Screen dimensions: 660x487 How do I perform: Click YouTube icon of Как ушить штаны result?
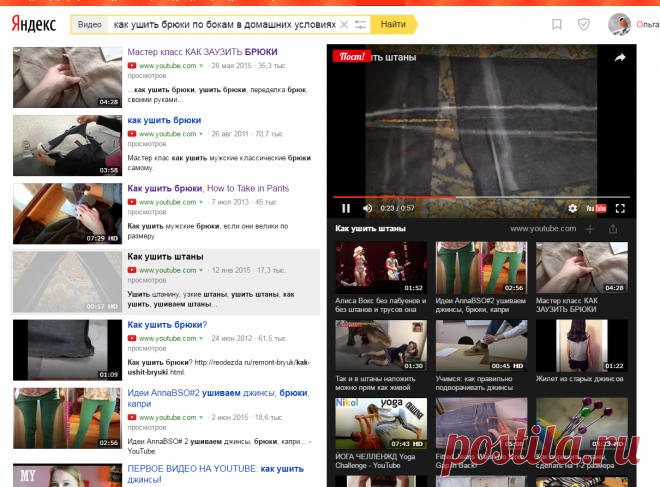[x=132, y=270]
